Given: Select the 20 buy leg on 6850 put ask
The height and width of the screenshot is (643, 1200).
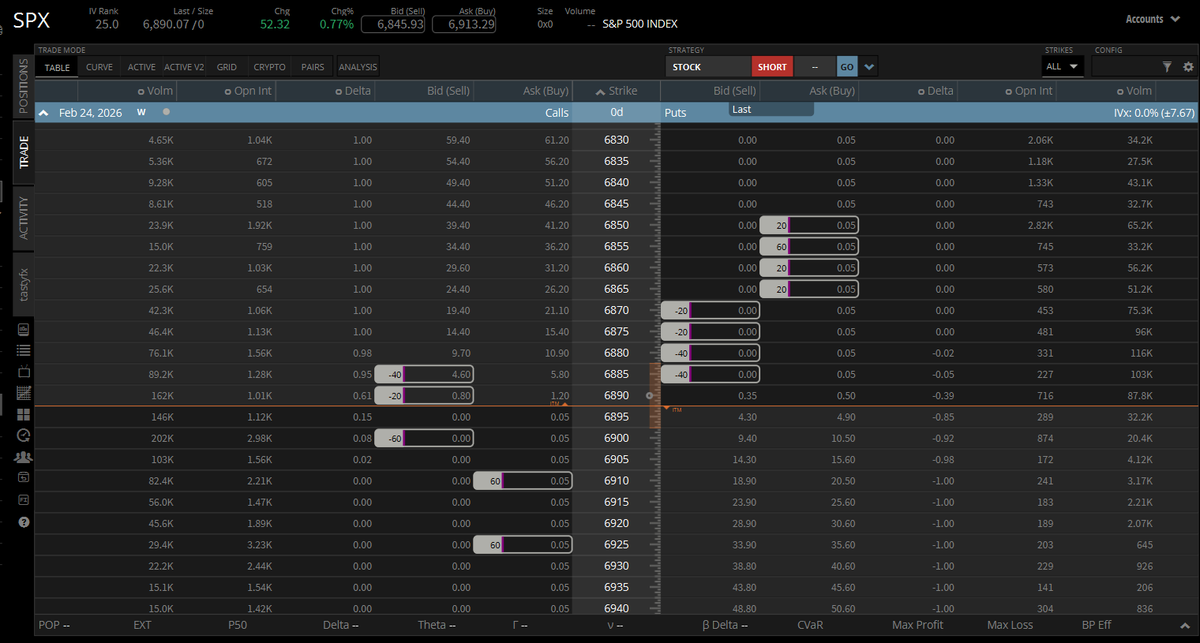Looking at the screenshot, I should 809,225.
